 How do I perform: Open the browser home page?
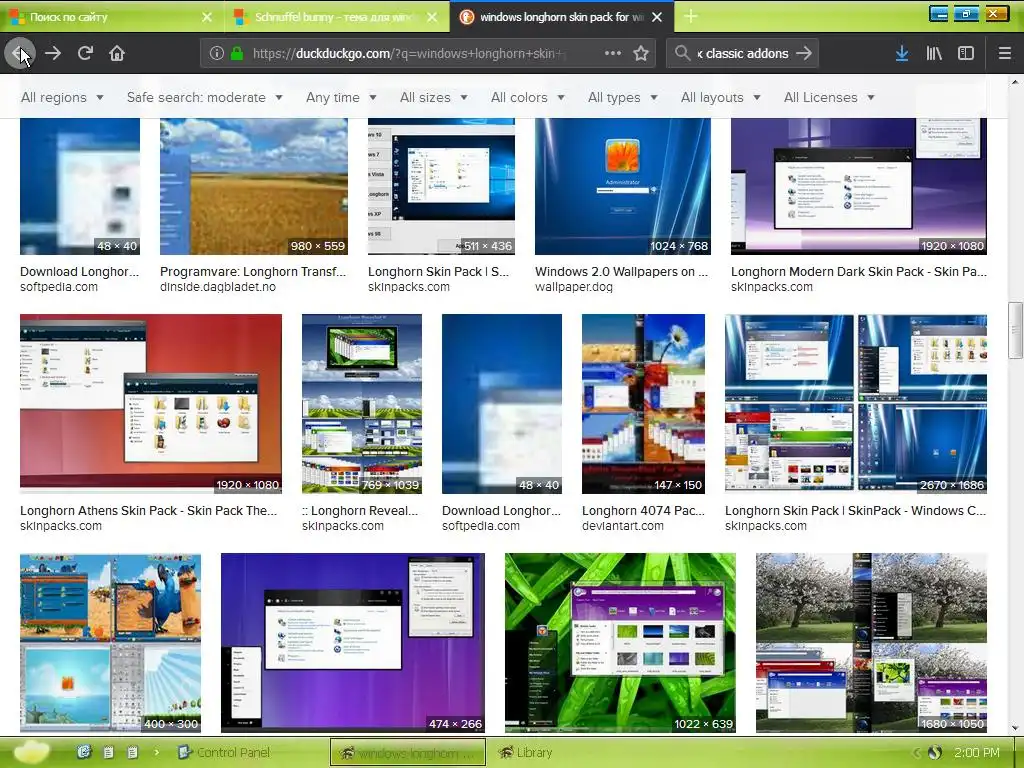117,53
